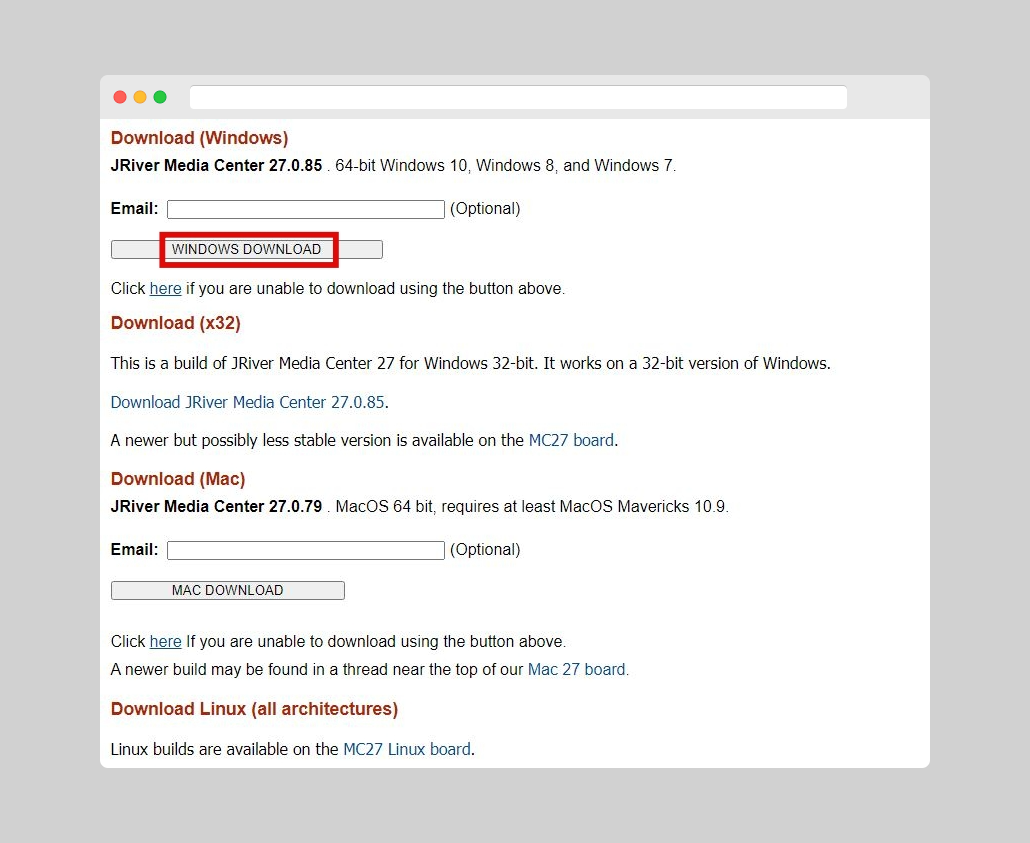Image resolution: width=1030 pixels, height=843 pixels.
Task: Open the MC27 Linux board link
Action: tap(407, 749)
